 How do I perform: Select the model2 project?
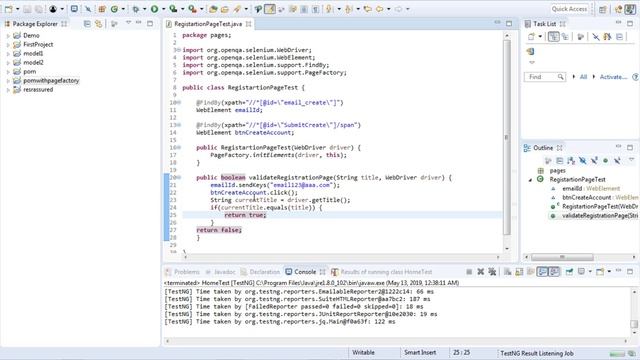(33, 62)
